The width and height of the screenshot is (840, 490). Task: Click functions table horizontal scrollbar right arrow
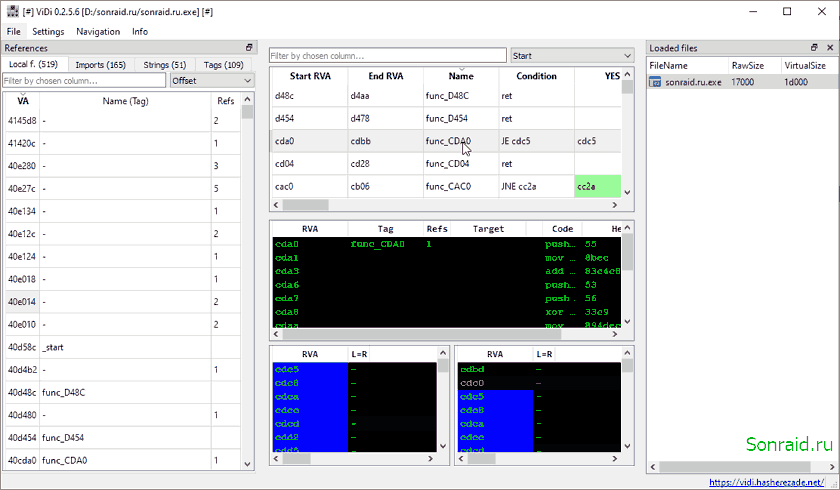[614, 205]
